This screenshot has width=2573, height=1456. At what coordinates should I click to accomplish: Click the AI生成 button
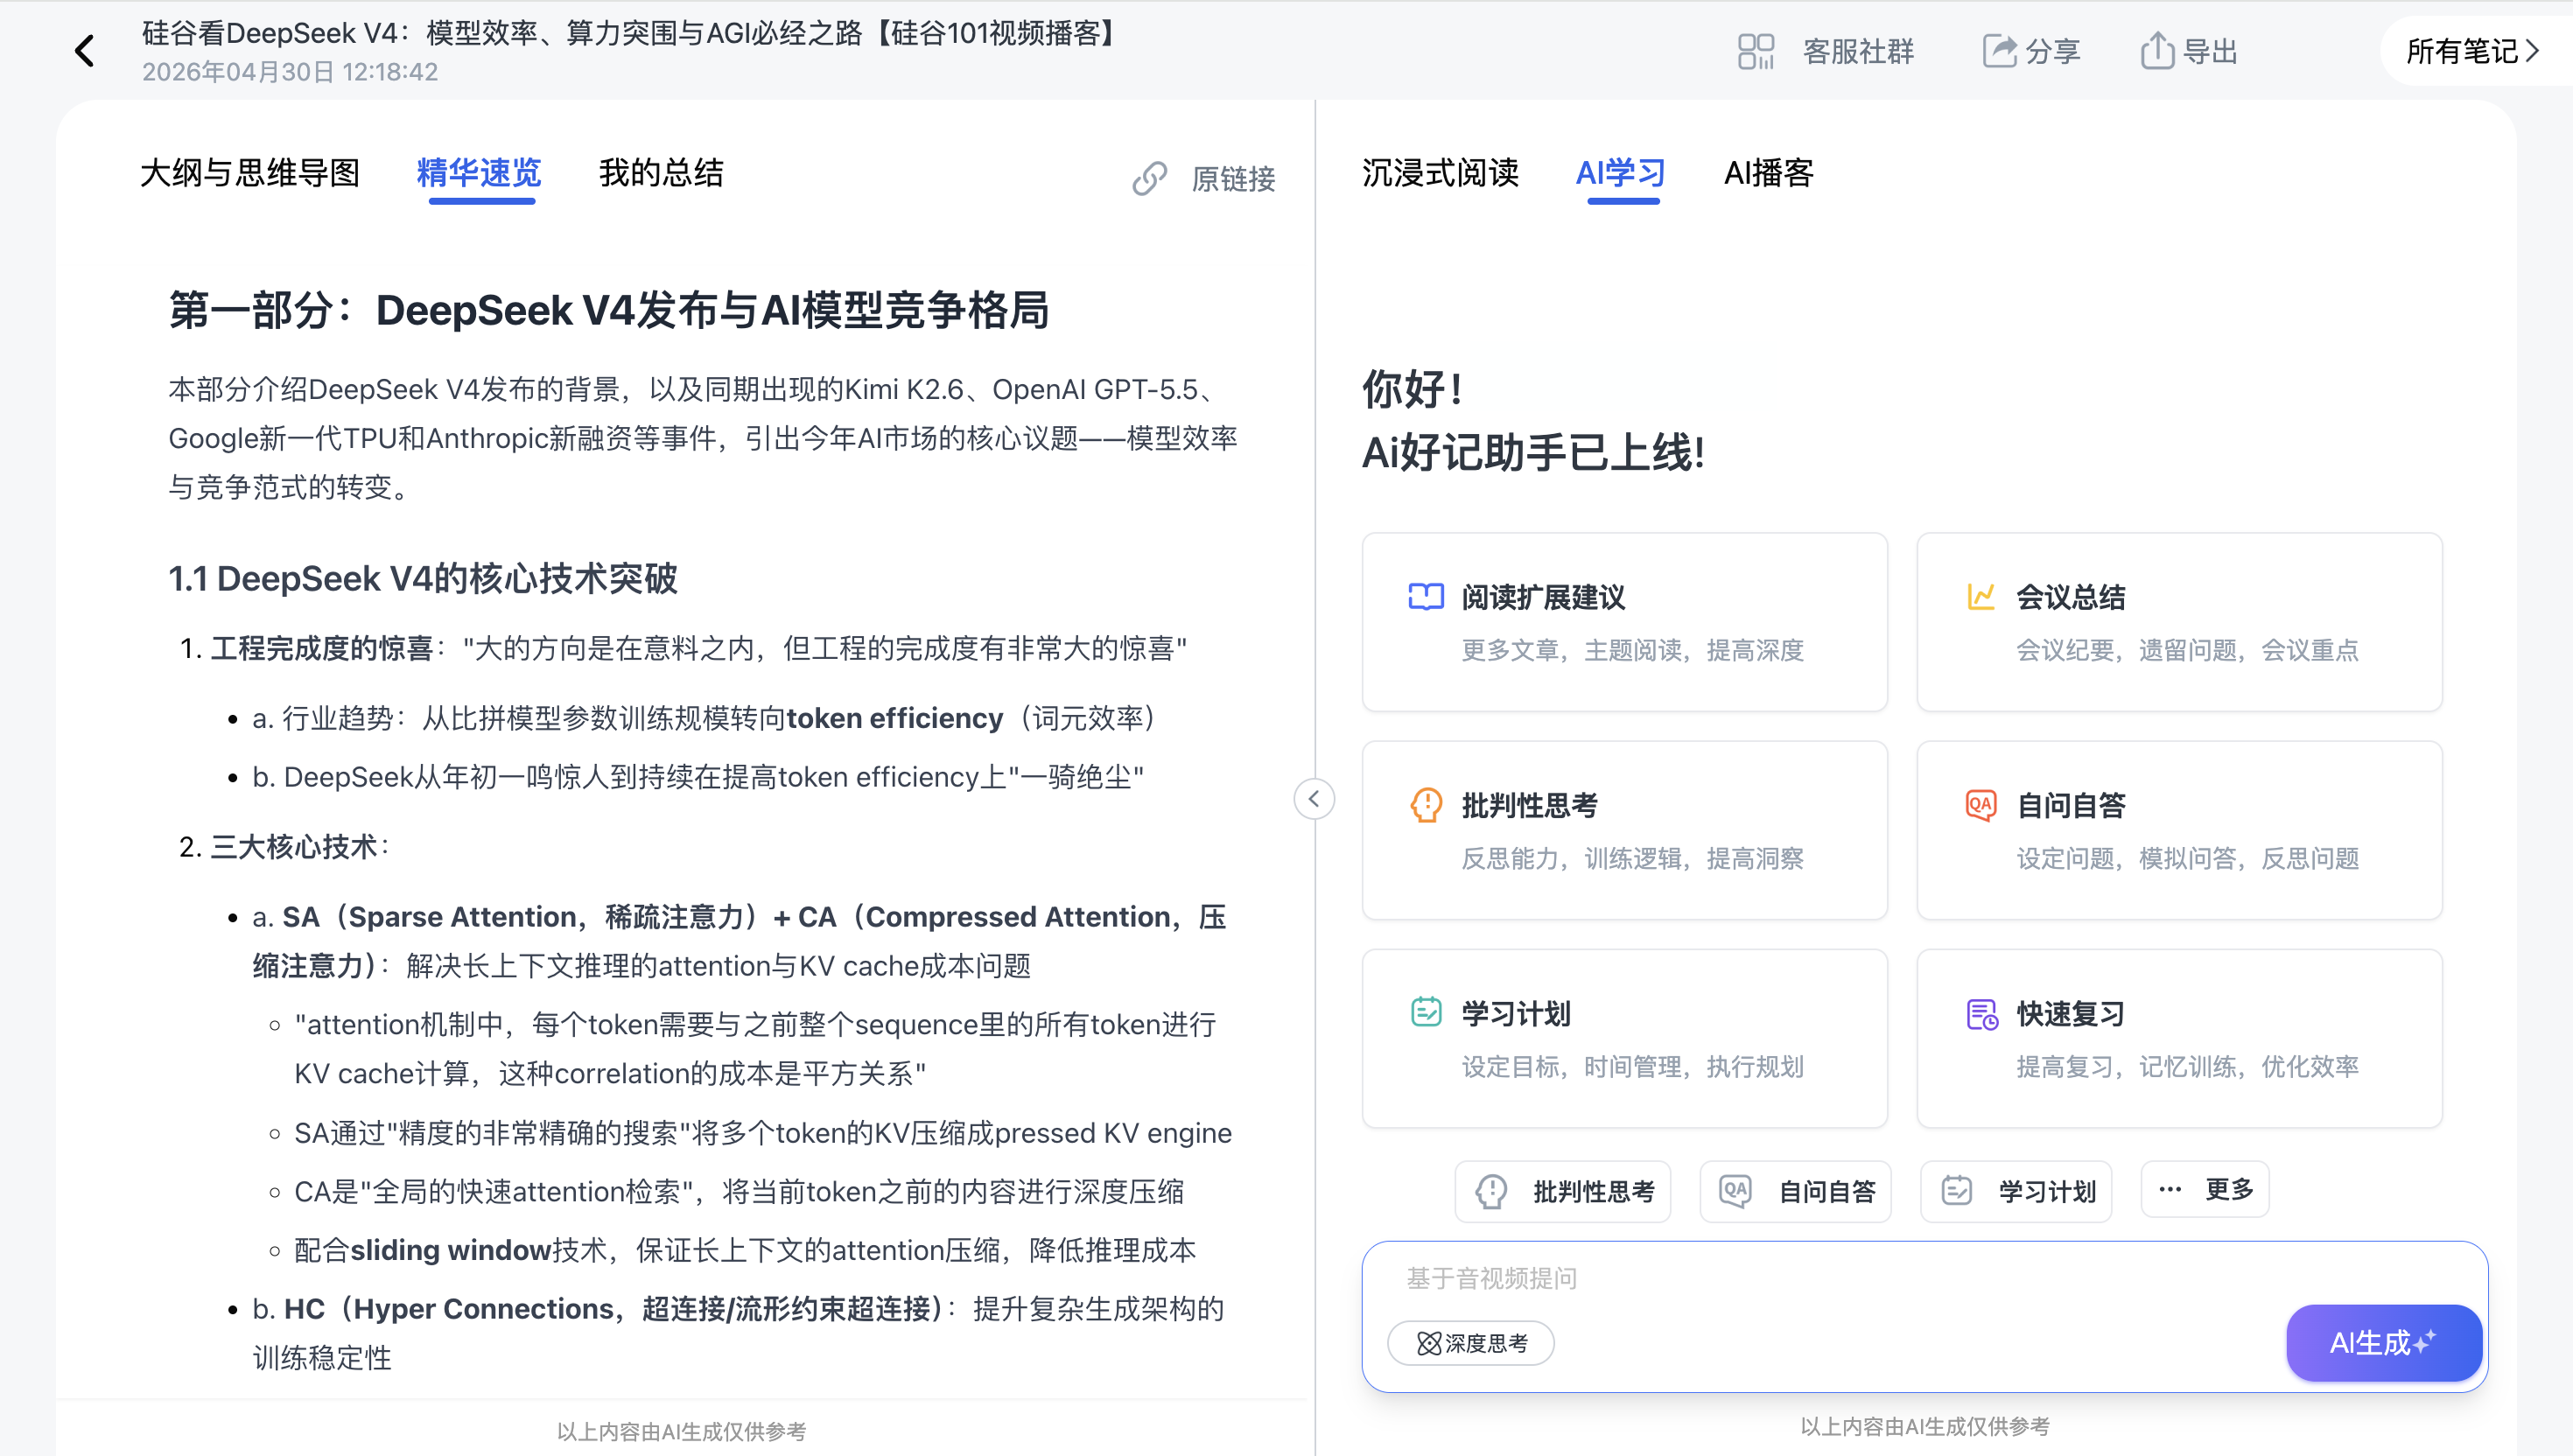(x=2384, y=1342)
